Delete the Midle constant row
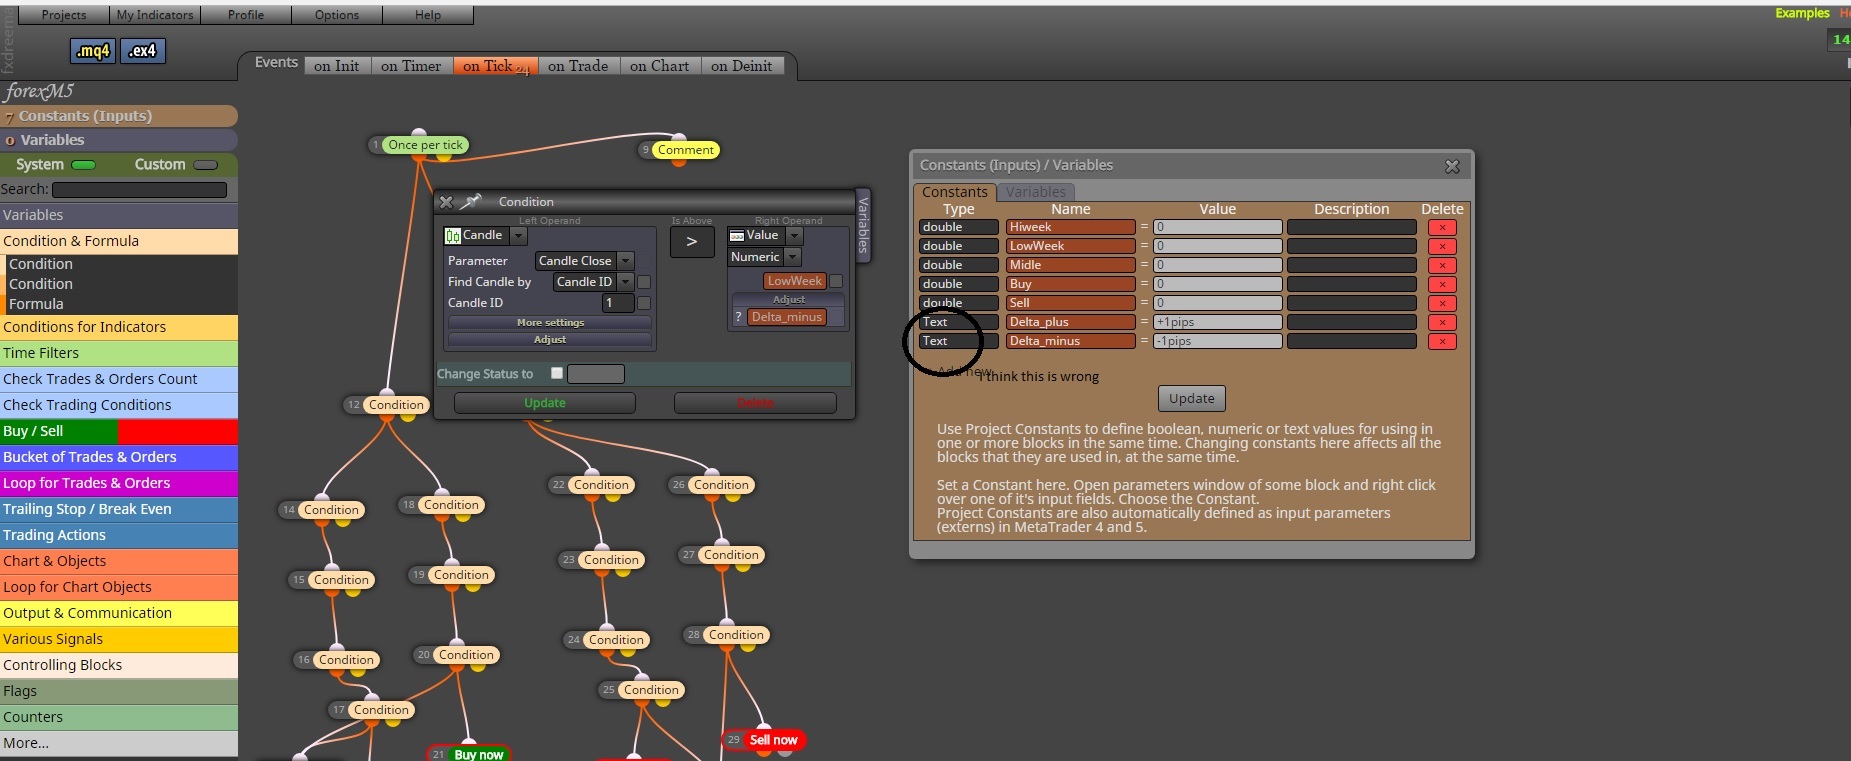 1442,265
